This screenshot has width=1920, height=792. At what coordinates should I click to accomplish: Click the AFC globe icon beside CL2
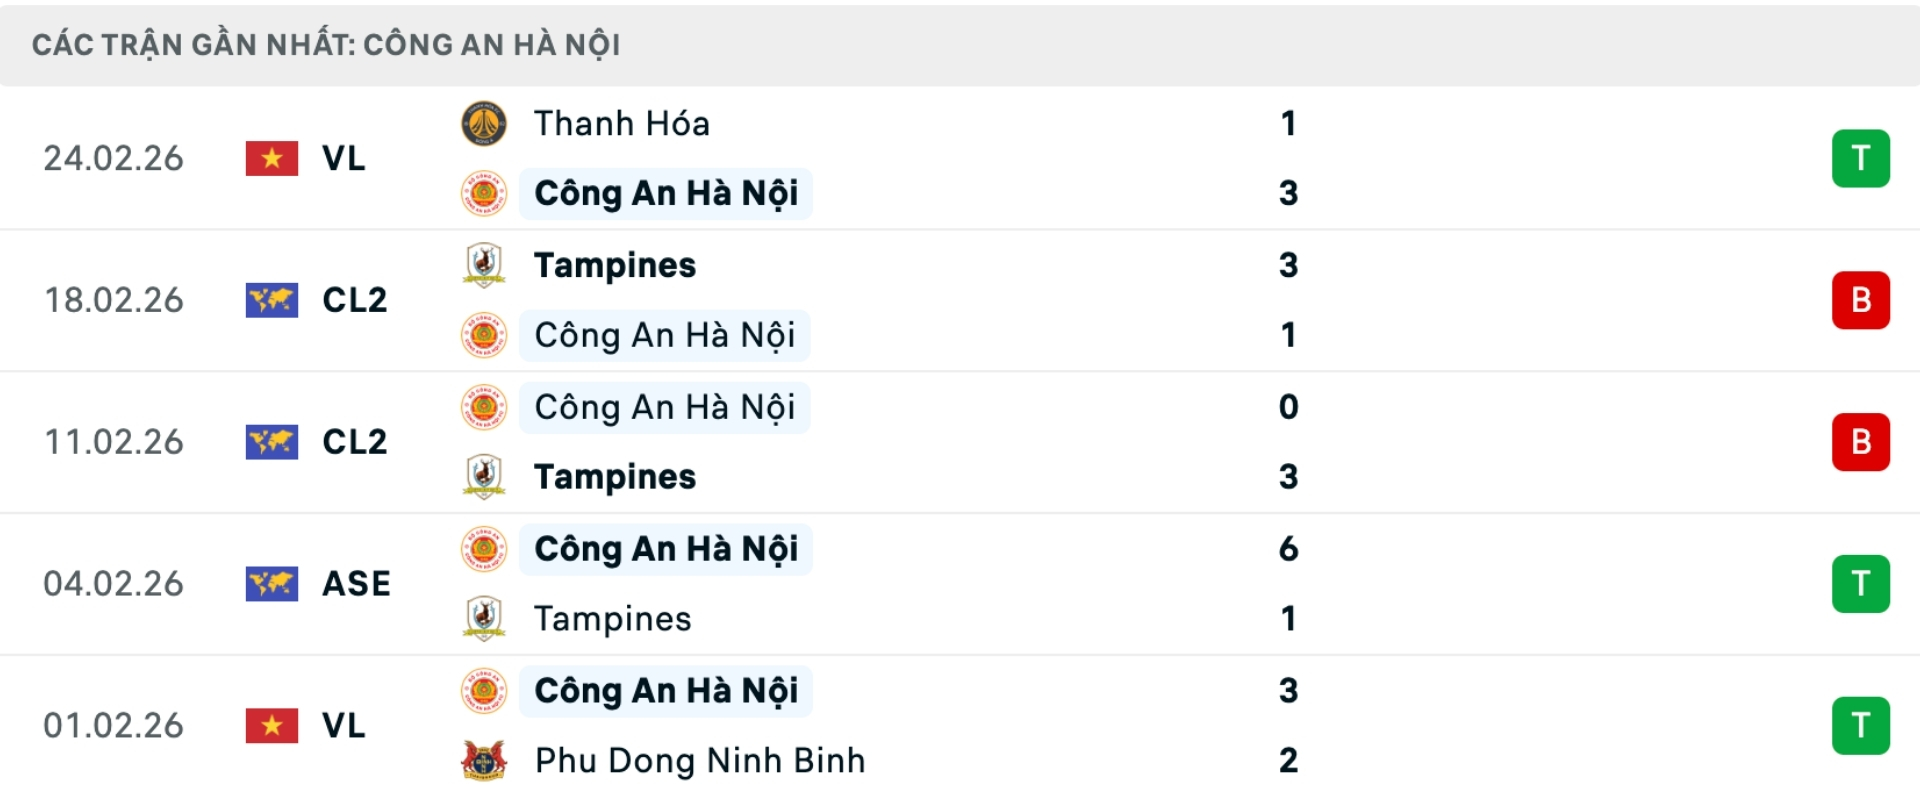tap(272, 300)
